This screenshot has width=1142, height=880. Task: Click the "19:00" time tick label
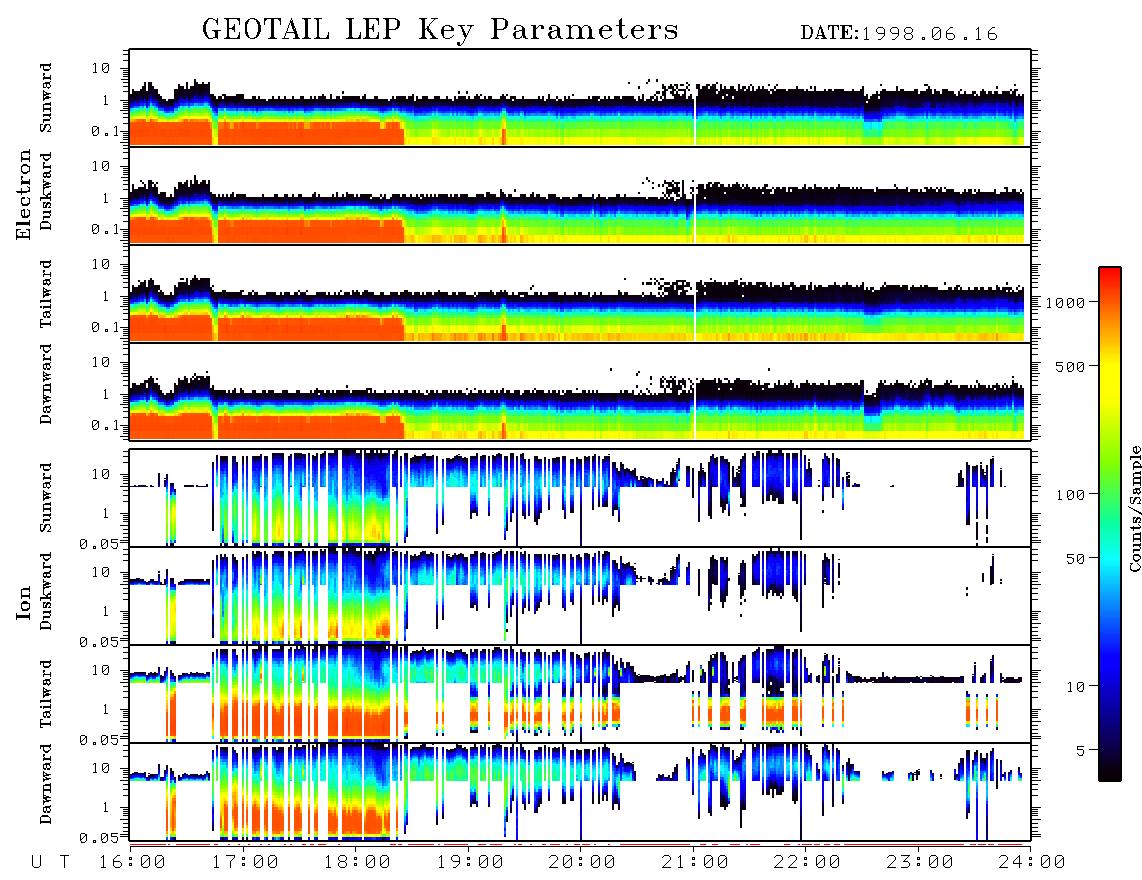point(470,862)
